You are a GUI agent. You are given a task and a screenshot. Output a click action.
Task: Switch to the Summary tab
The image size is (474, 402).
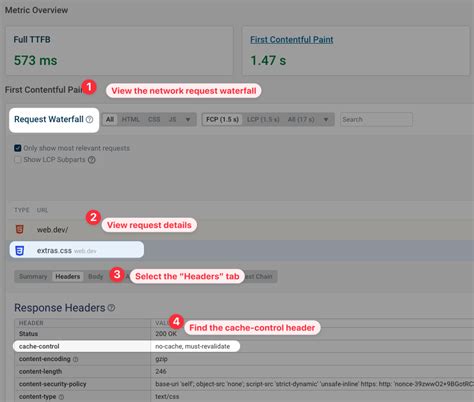33,276
